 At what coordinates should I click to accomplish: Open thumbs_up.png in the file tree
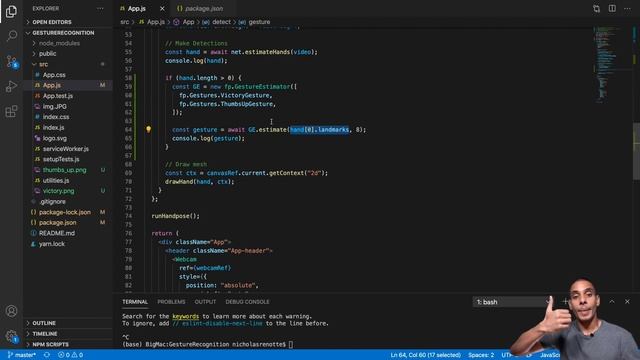pos(64,170)
